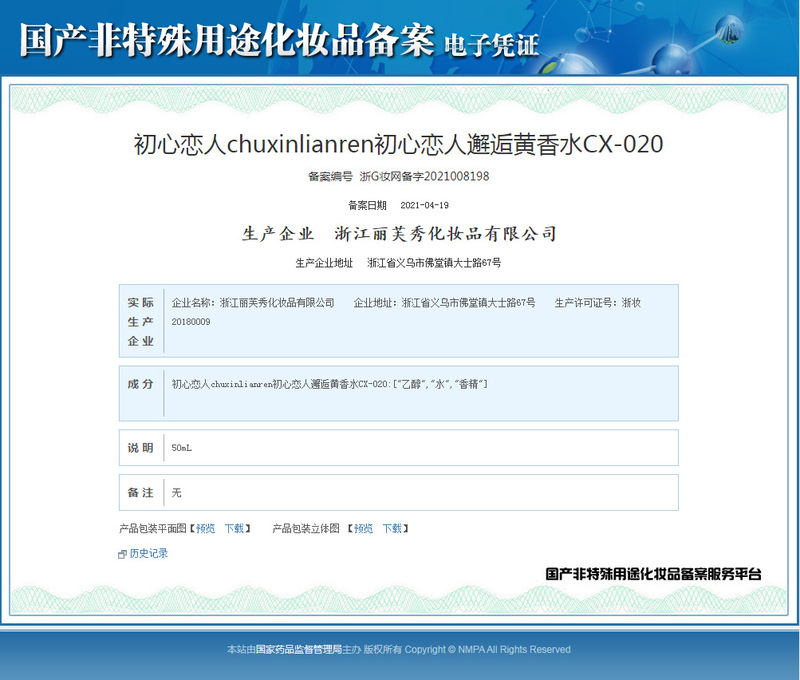Viewport: 800px width, 680px height.
Task: Click the 成分 section label
Action: [x=140, y=384]
